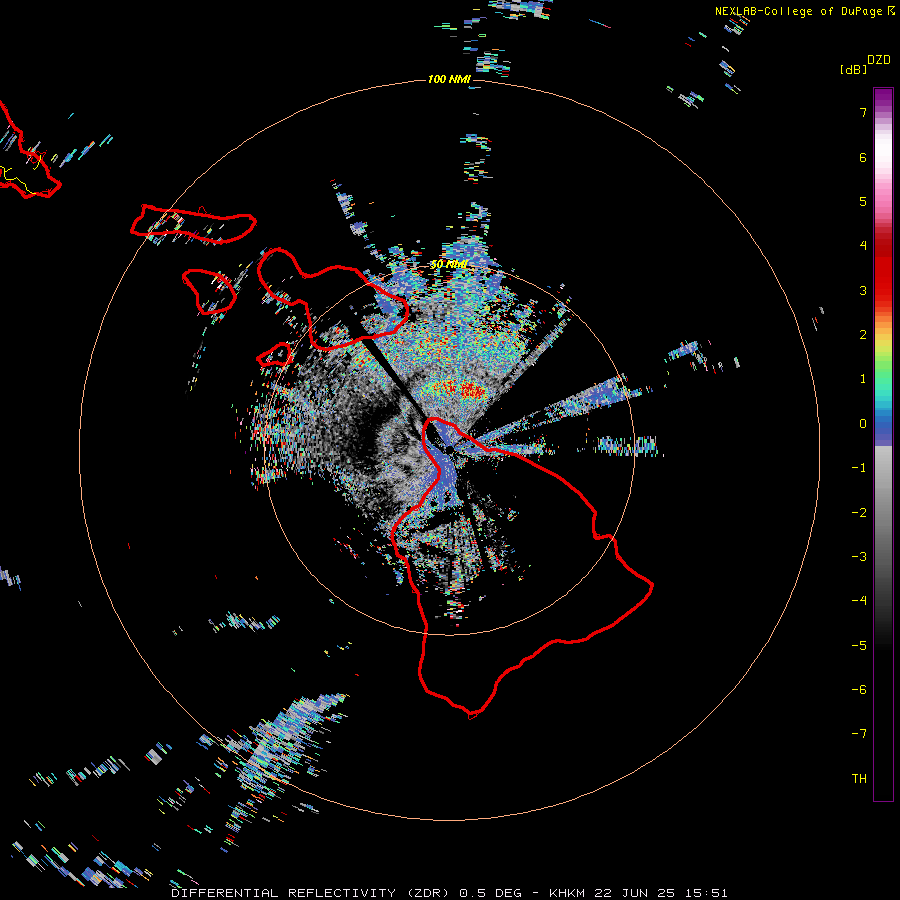This screenshot has width=900, height=900.
Task: Click the 1 value on color scale
Action: 863,379
